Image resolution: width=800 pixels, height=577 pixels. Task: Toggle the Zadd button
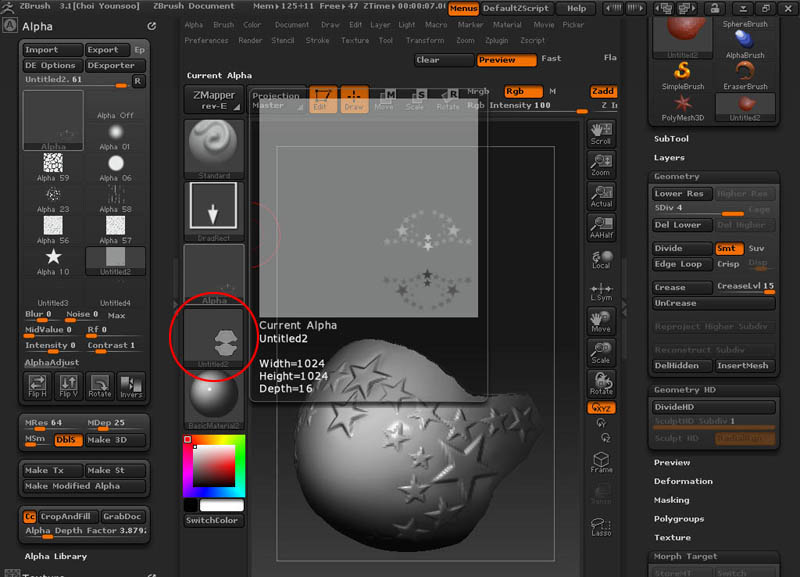pos(603,91)
